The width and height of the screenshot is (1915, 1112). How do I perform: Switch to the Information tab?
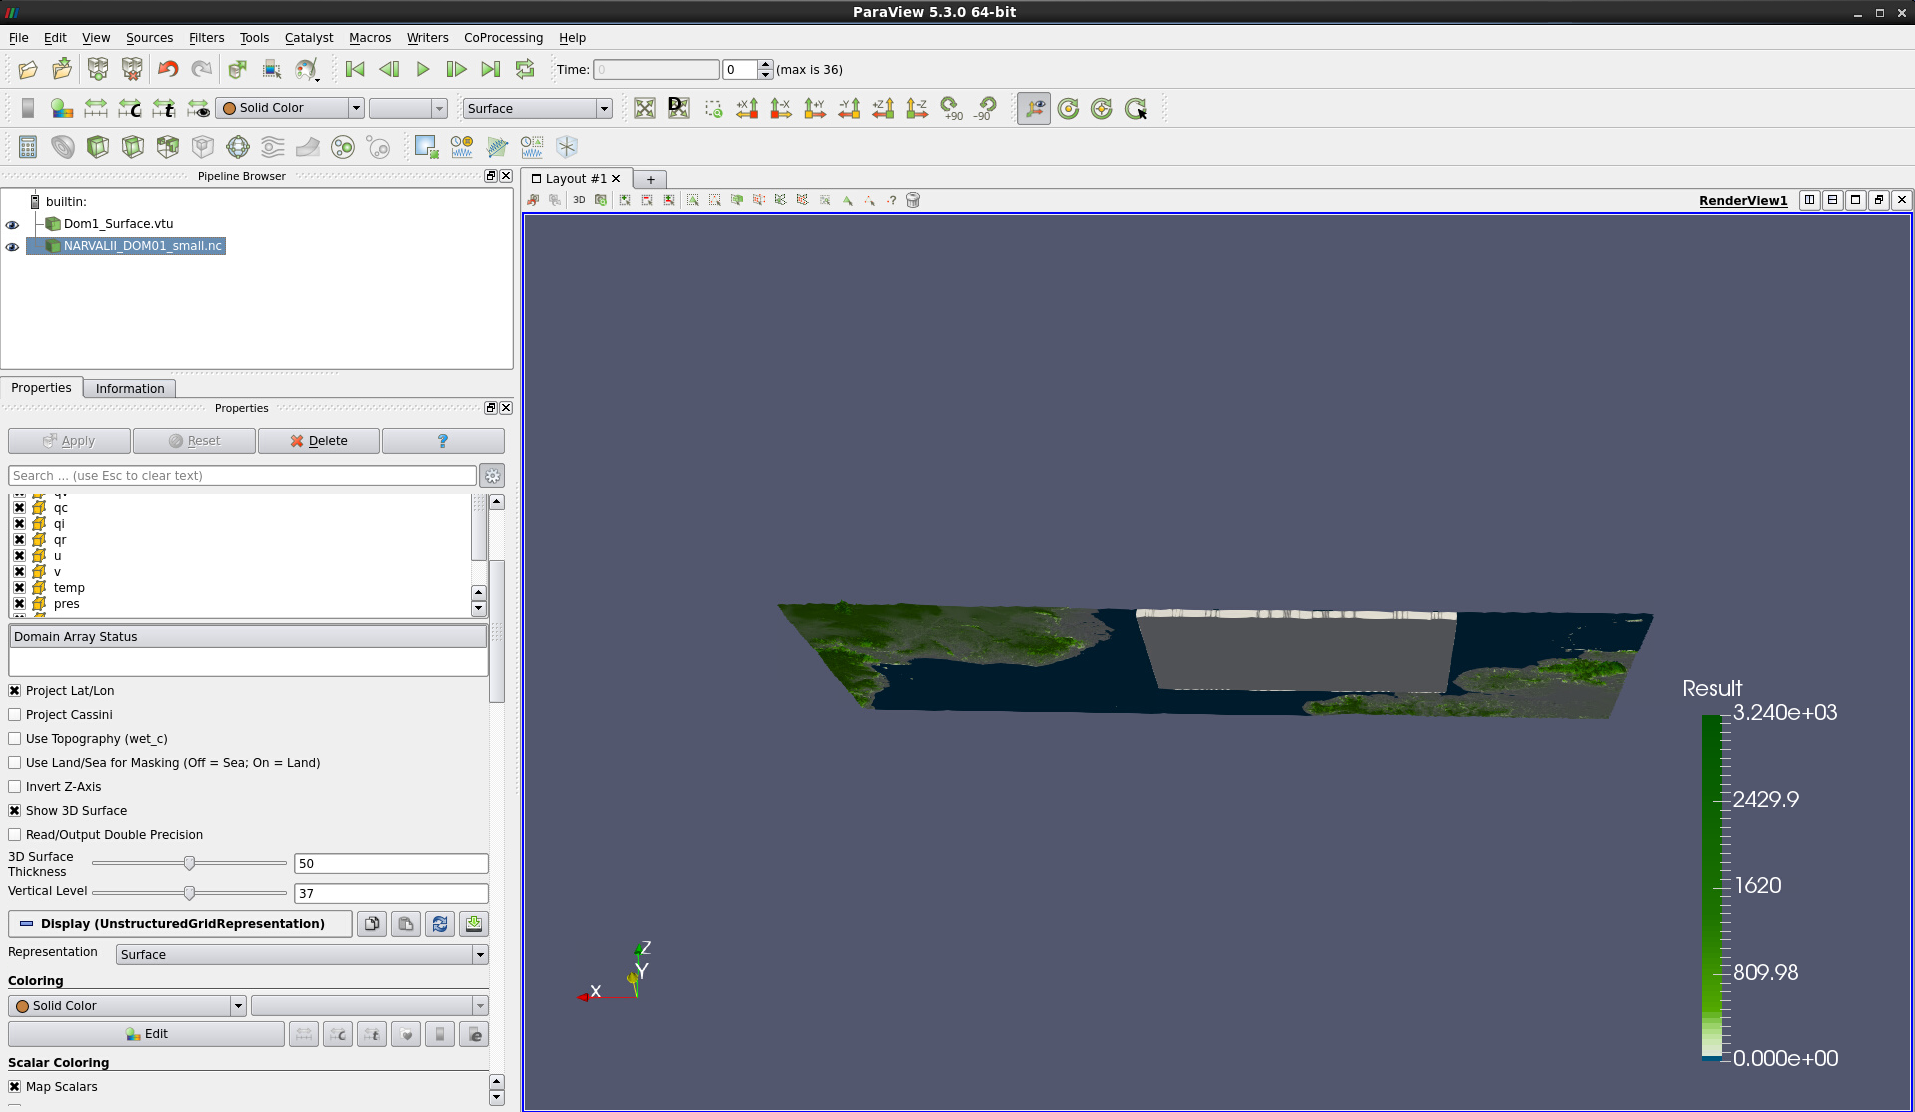click(x=130, y=389)
